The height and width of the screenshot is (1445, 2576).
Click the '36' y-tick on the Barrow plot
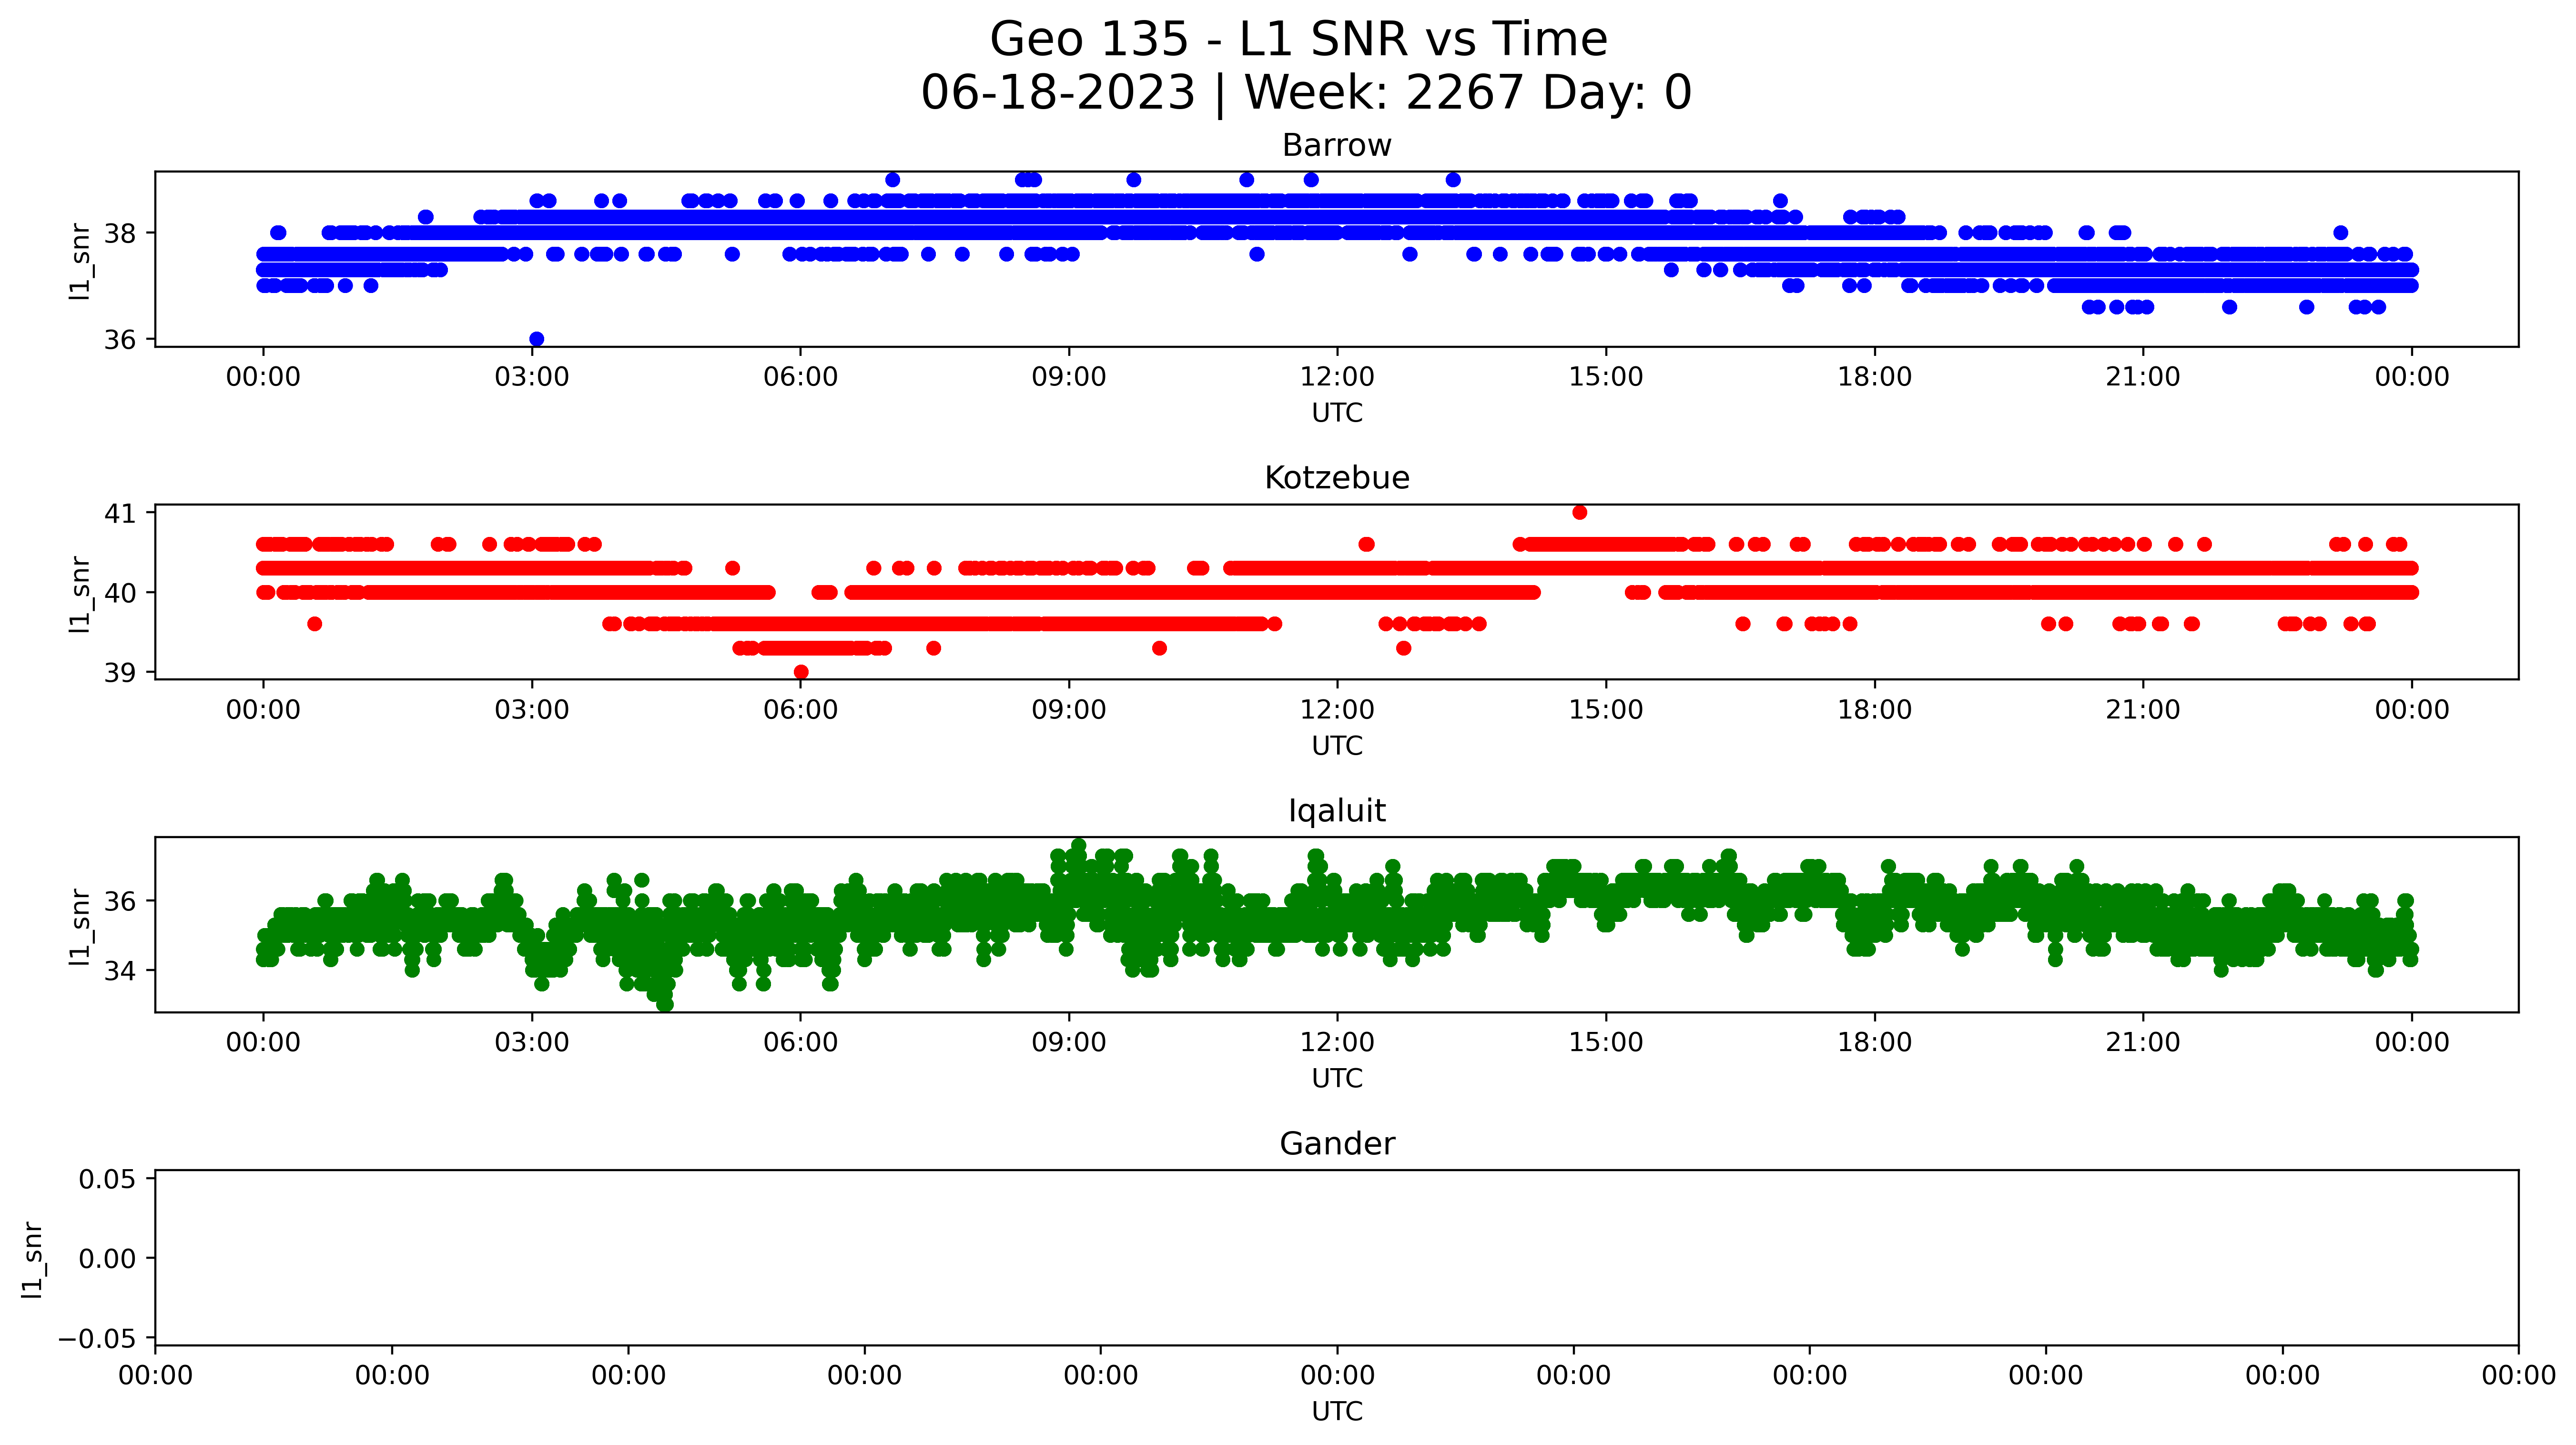pos(120,340)
